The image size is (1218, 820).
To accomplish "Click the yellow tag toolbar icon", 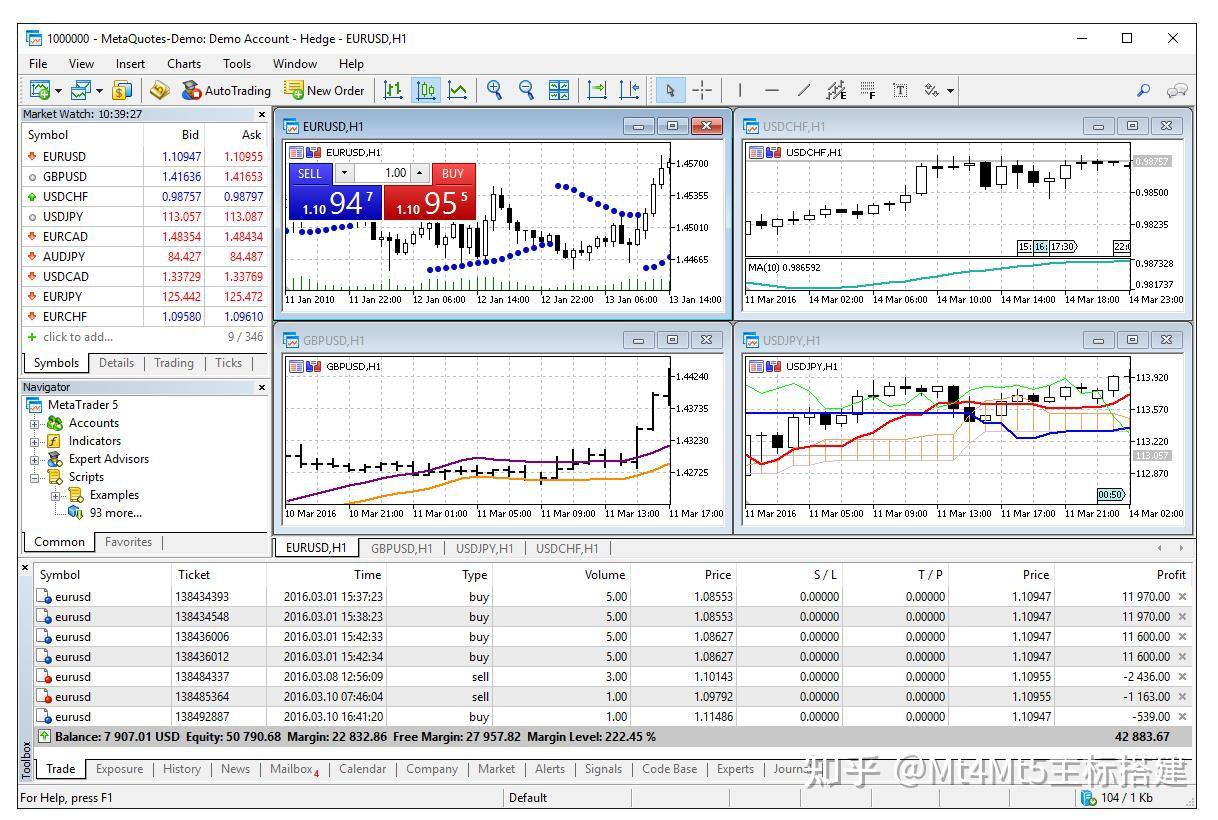I will point(159,90).
